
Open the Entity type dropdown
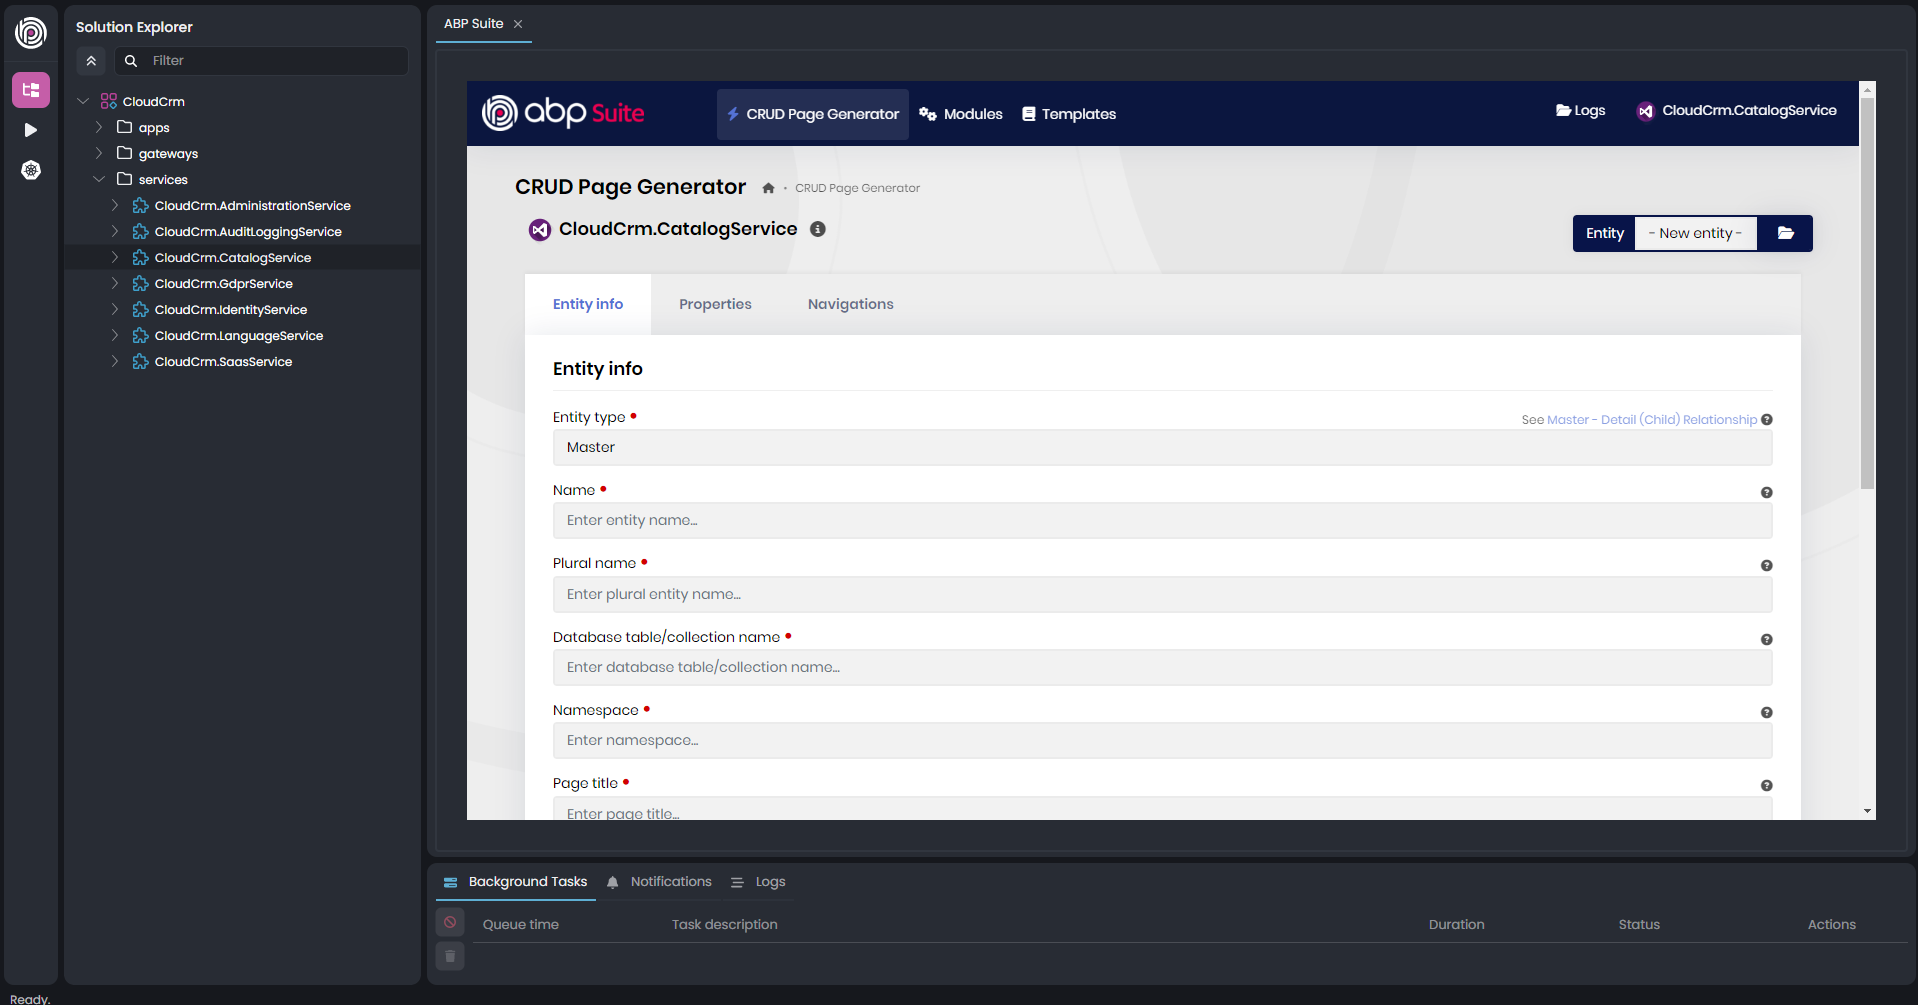pos(1161,447)
